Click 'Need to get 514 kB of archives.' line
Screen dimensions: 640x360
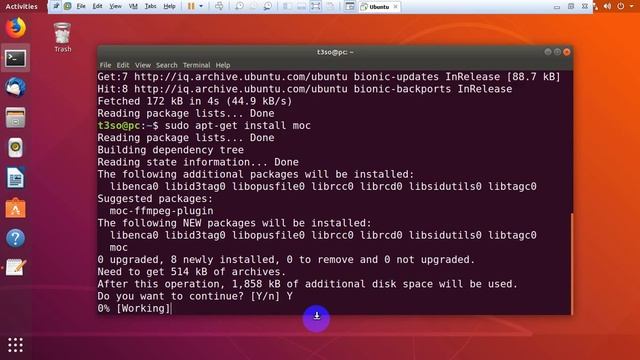pyautogui.click(x=191, y=272)
